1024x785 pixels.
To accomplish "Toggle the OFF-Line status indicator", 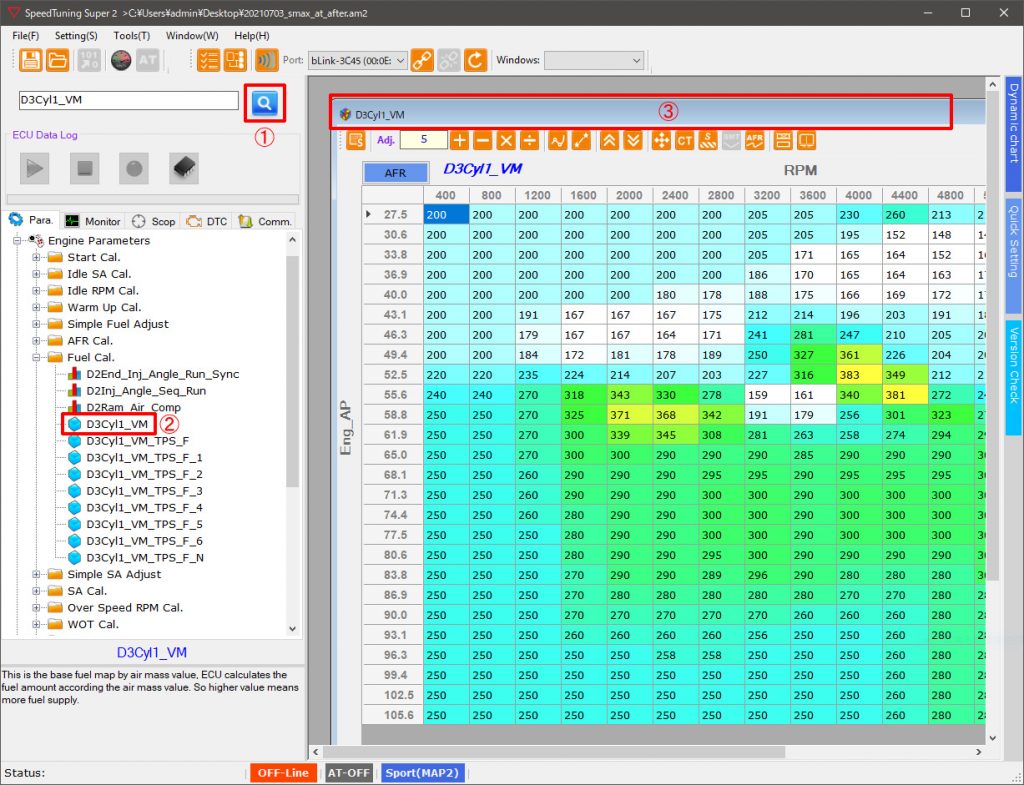I will tap(283, 773).
